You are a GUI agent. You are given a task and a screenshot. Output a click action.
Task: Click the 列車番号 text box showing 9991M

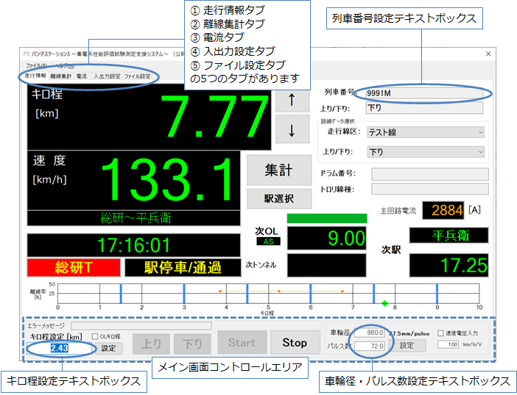click(x=424, y=93)
